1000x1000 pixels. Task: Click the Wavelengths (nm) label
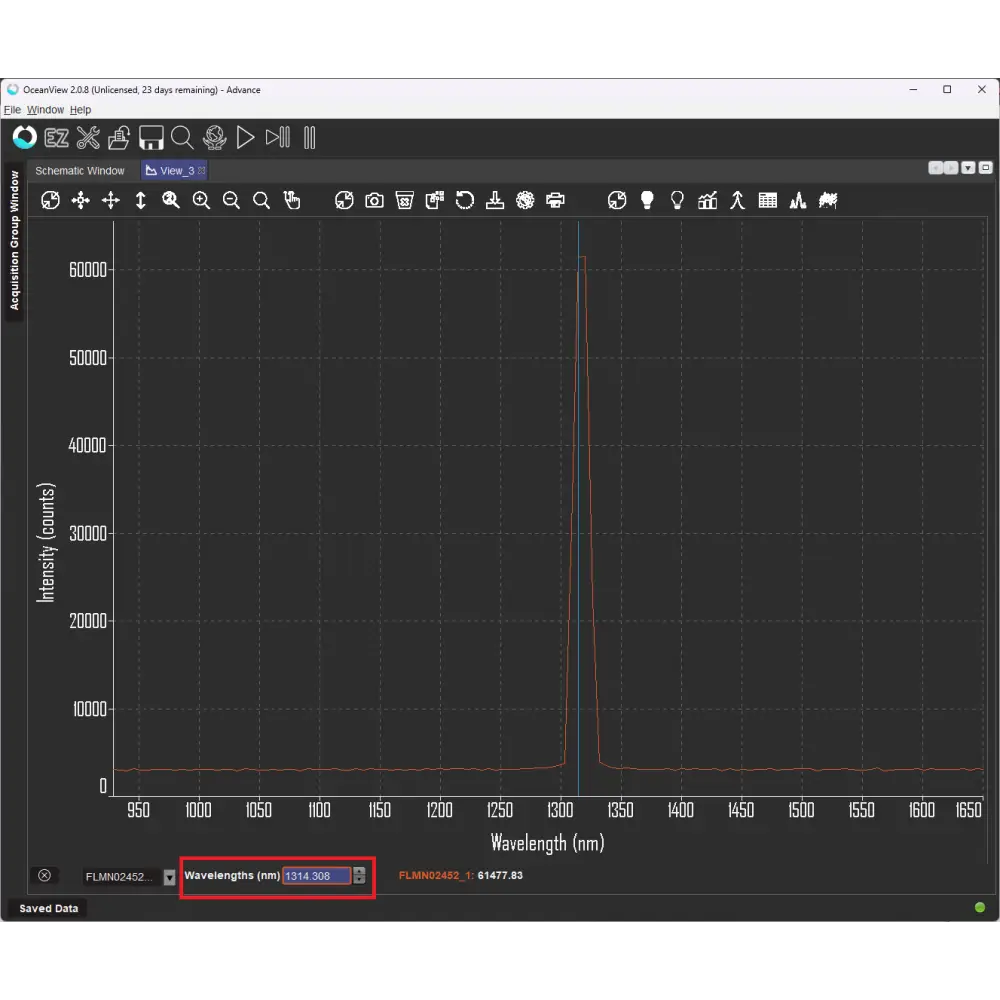232,876
